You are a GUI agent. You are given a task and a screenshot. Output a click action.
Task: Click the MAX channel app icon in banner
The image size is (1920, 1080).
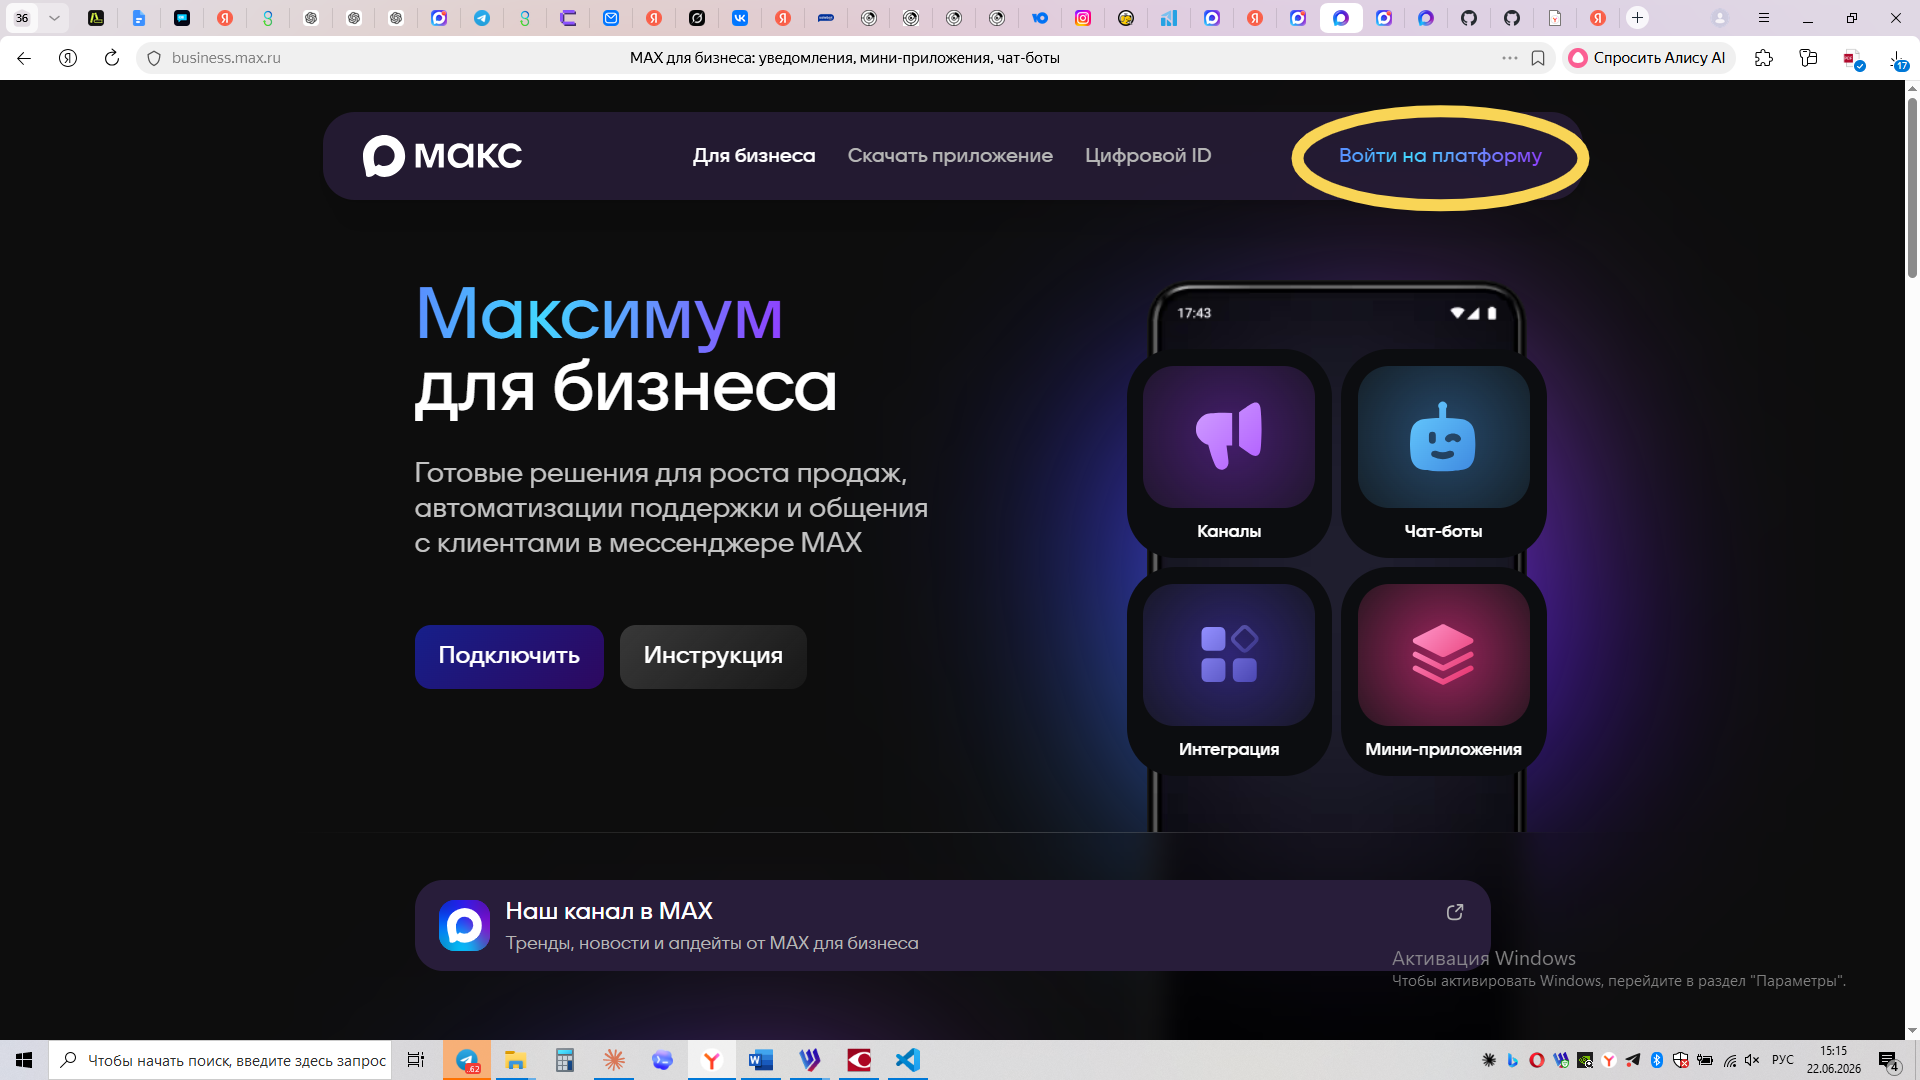(x=464, y=925)
